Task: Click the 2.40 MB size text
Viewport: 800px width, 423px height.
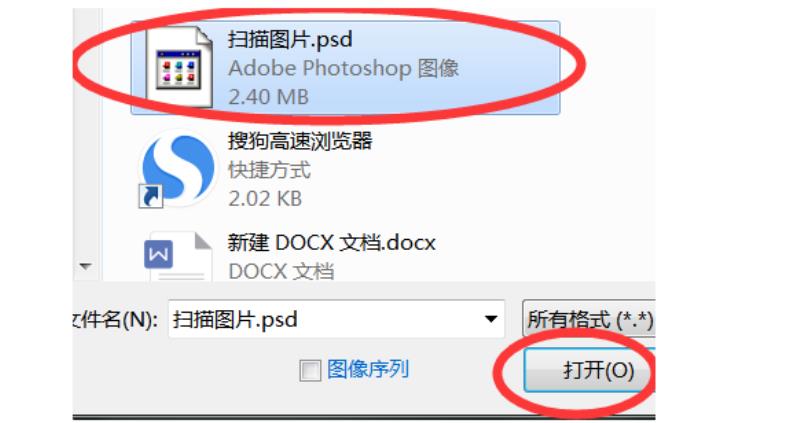Action: point(268,97)
